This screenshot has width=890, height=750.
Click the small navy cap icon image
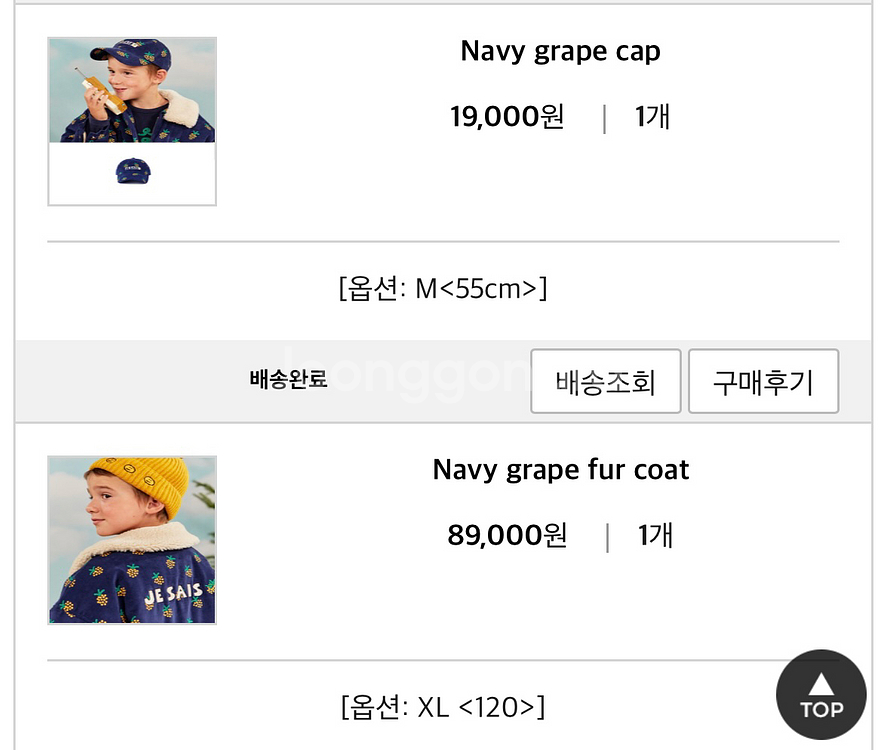[x=133, y=172]
